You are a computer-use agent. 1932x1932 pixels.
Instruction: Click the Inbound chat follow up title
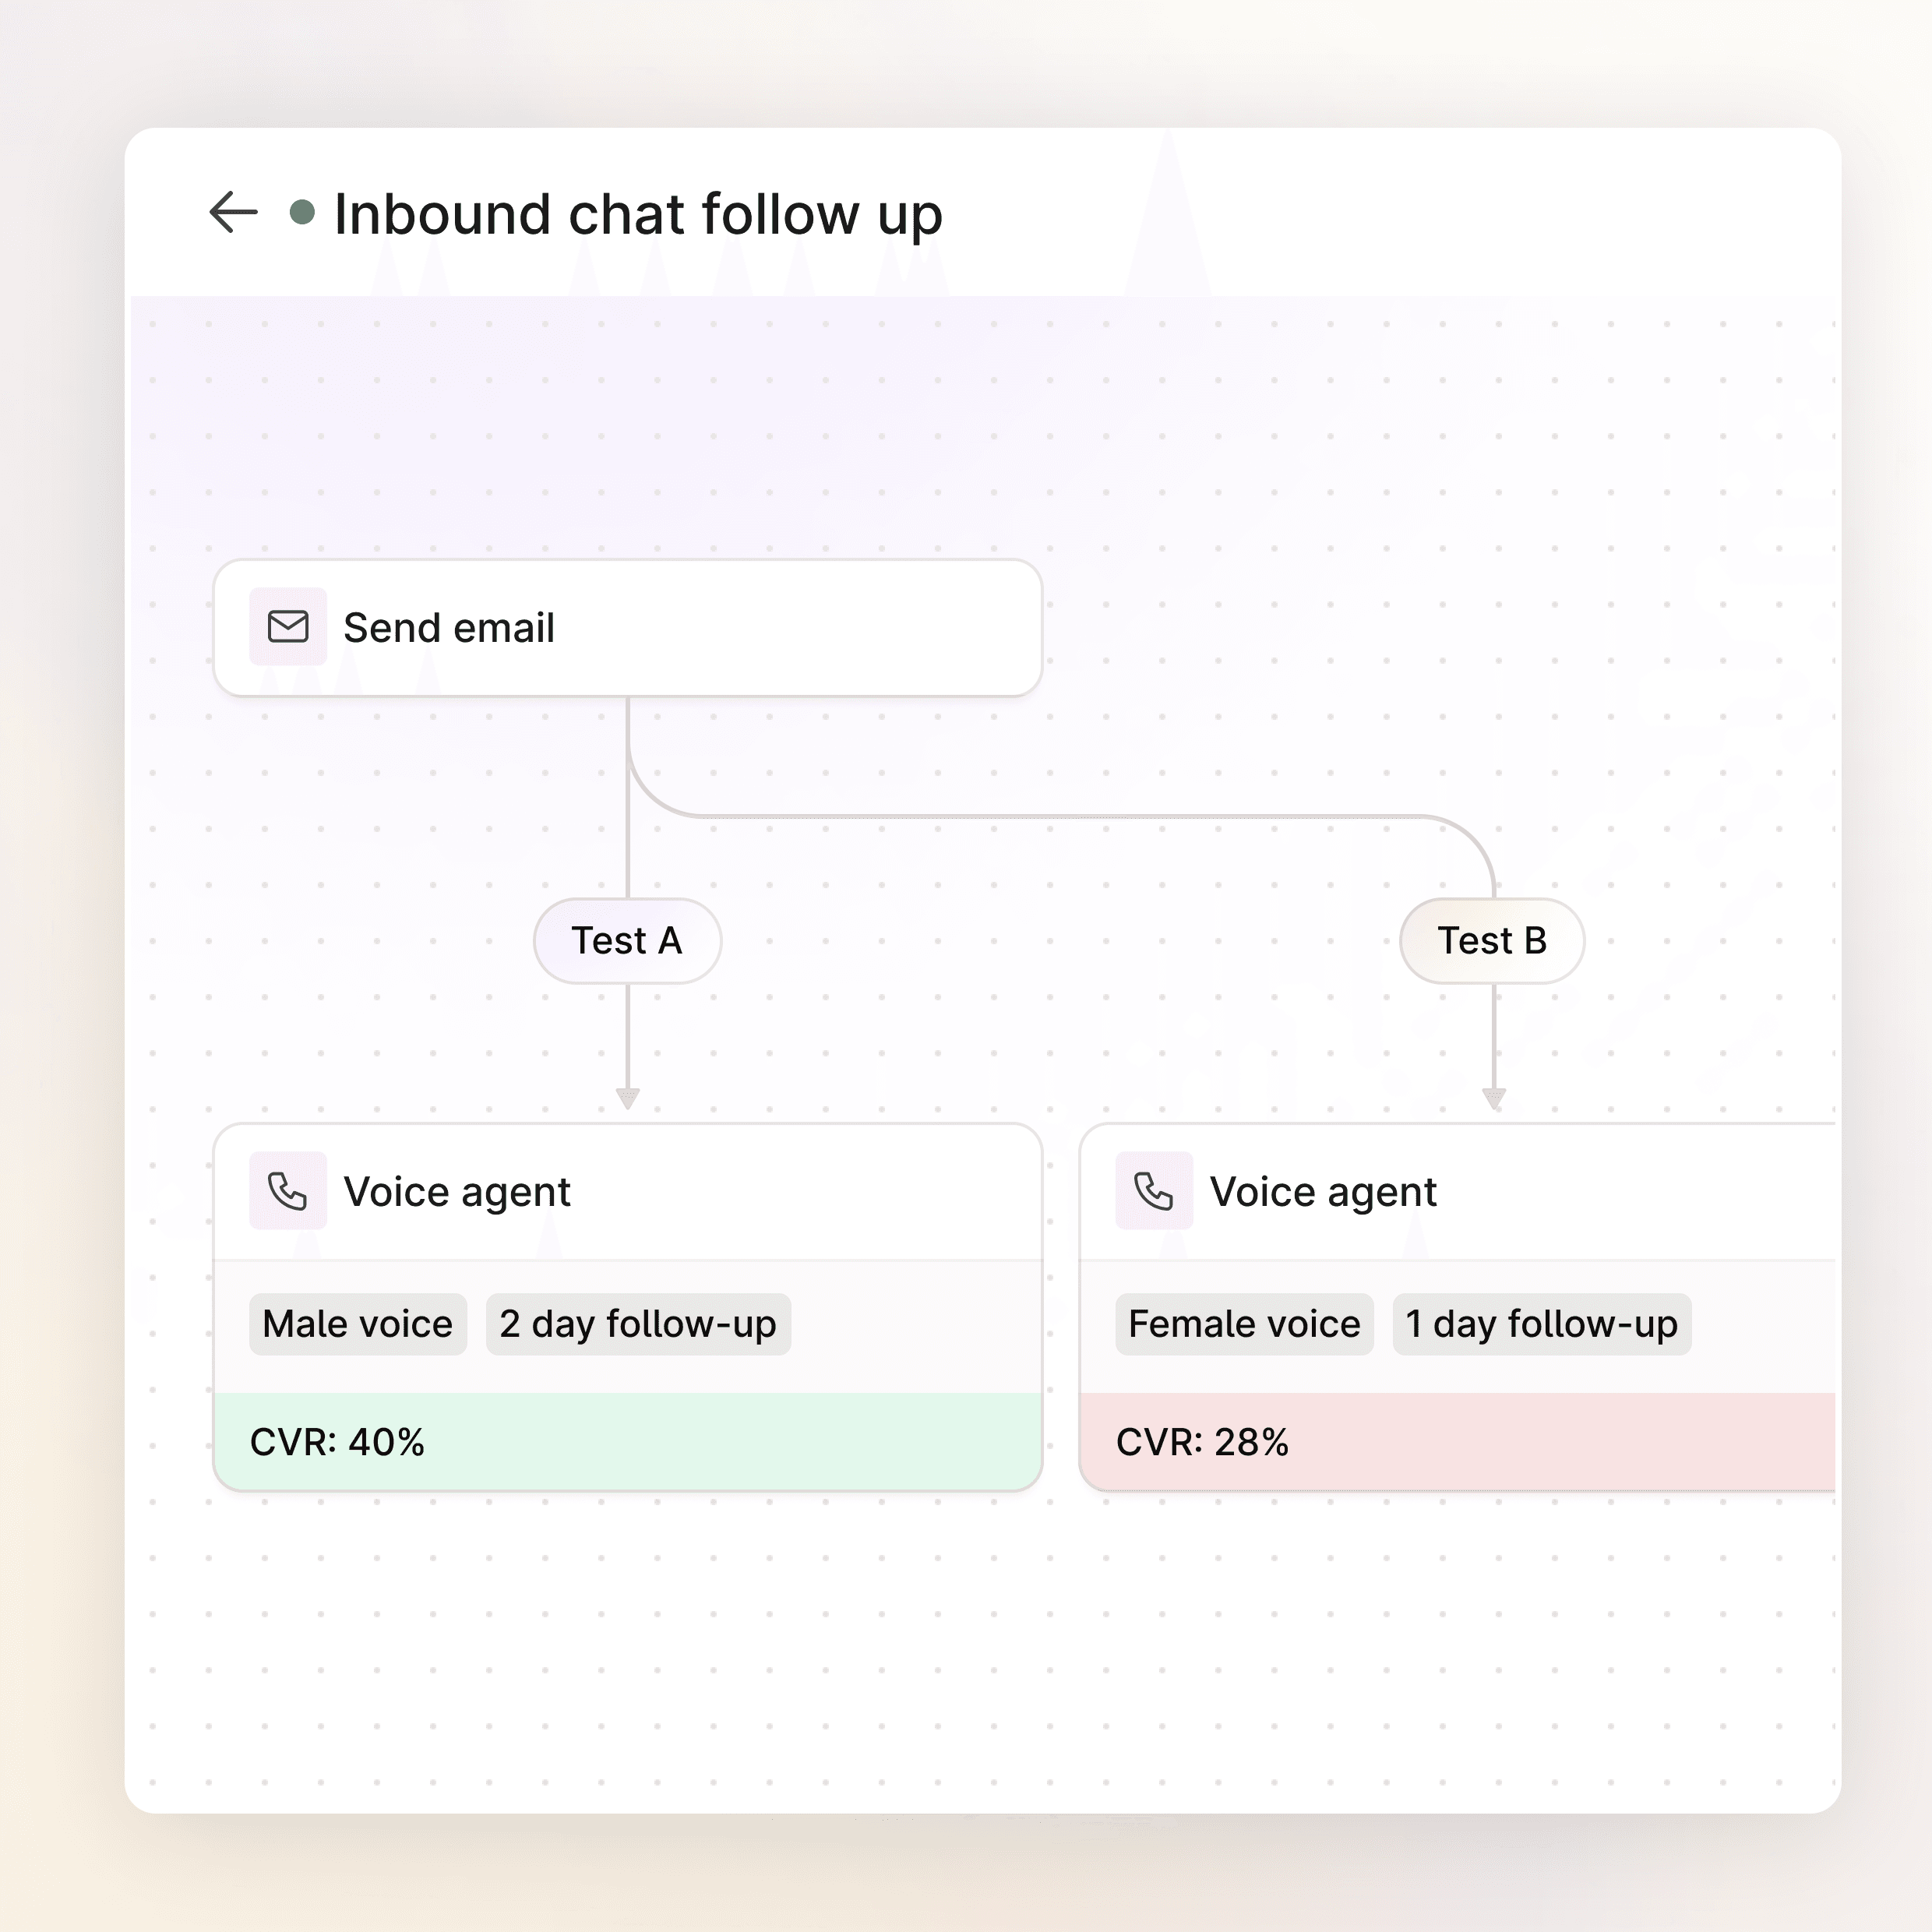pos(638,214)
